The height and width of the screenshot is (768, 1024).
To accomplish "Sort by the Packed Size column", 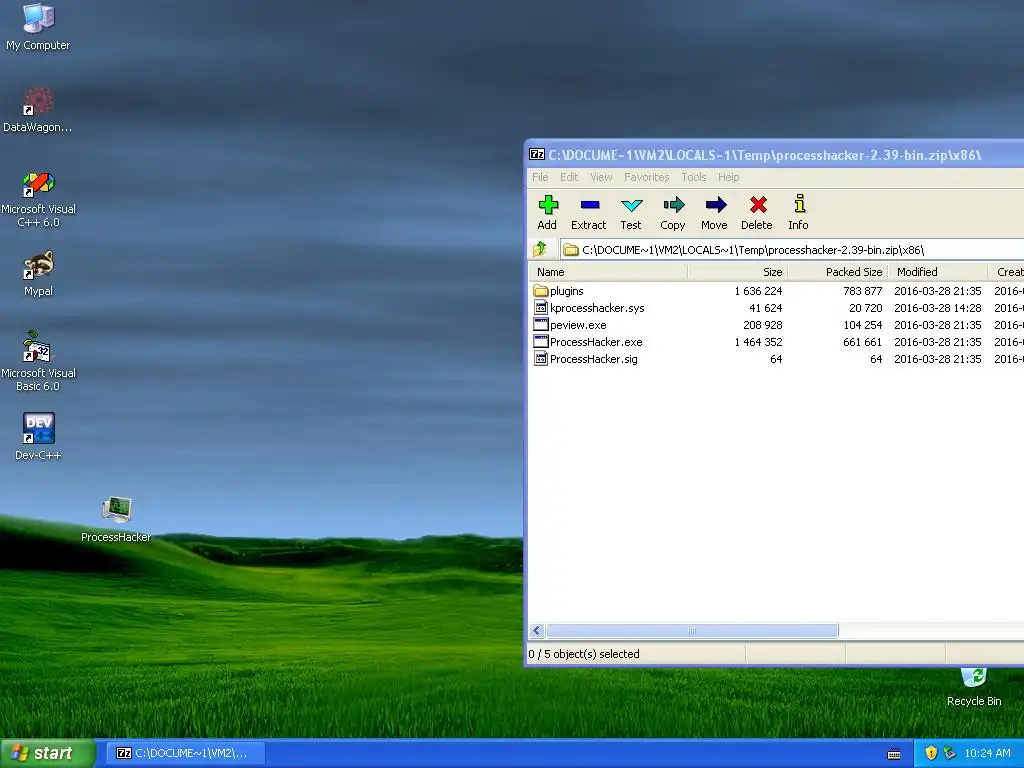I will coord(838,272).
